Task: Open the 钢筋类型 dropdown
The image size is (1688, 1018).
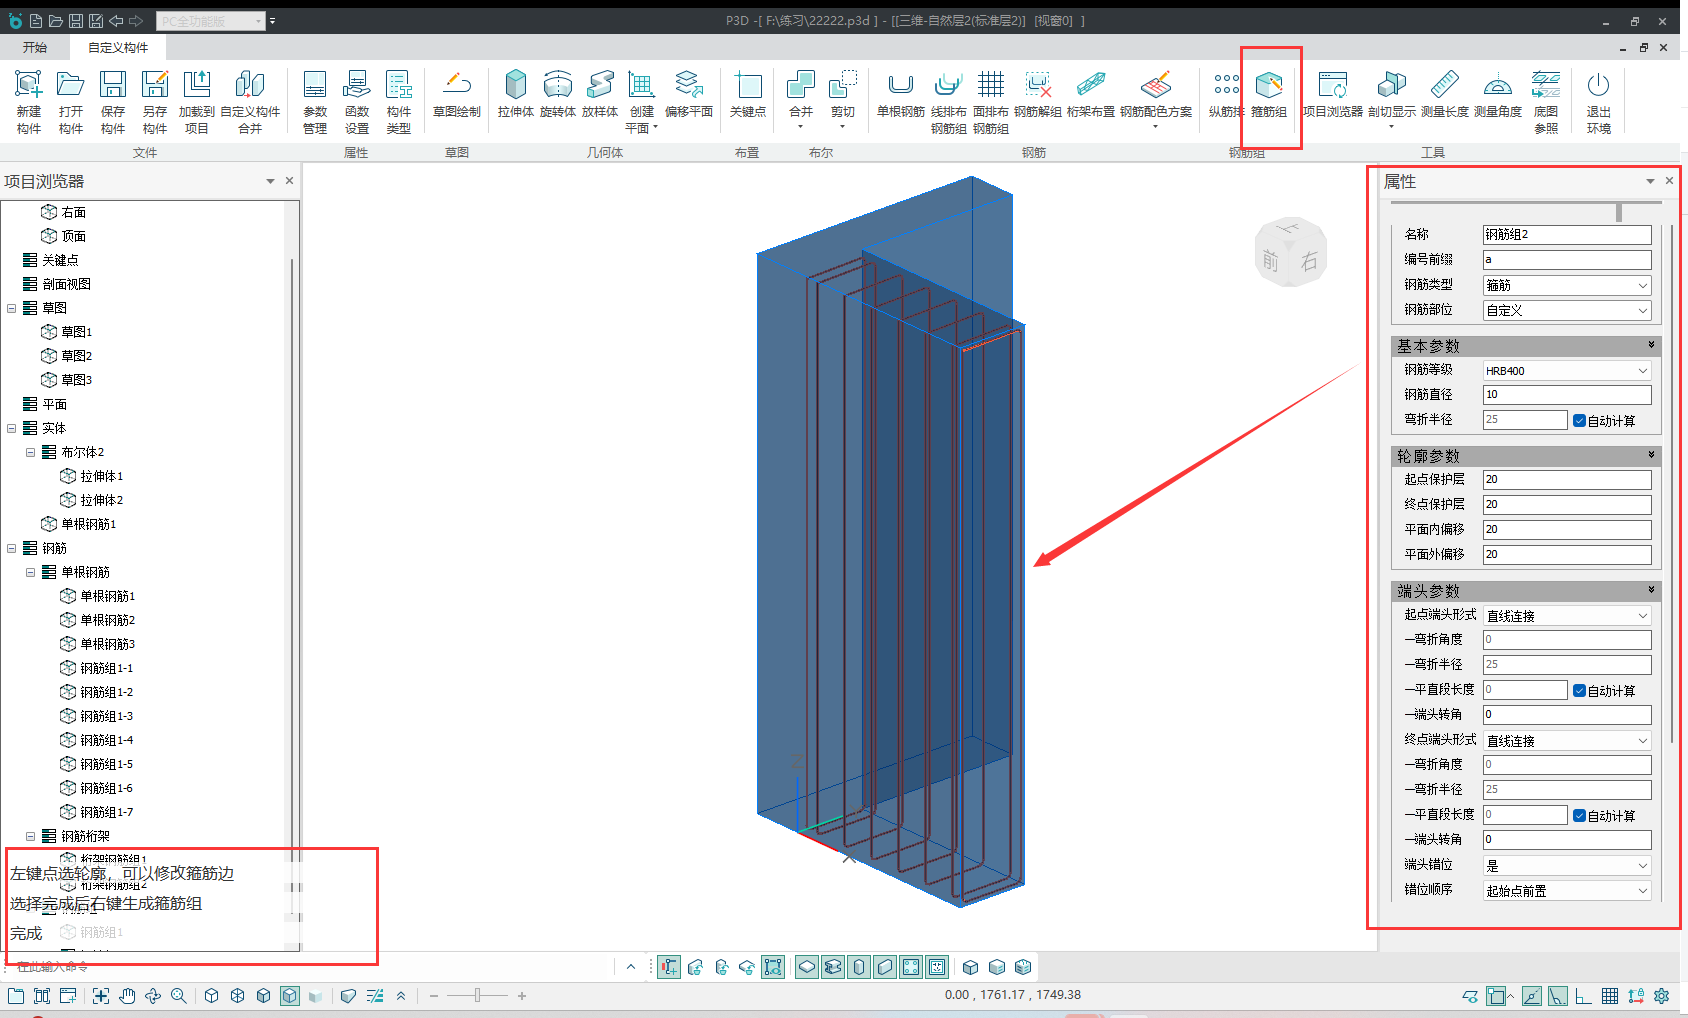Action: pos(1566,286)
